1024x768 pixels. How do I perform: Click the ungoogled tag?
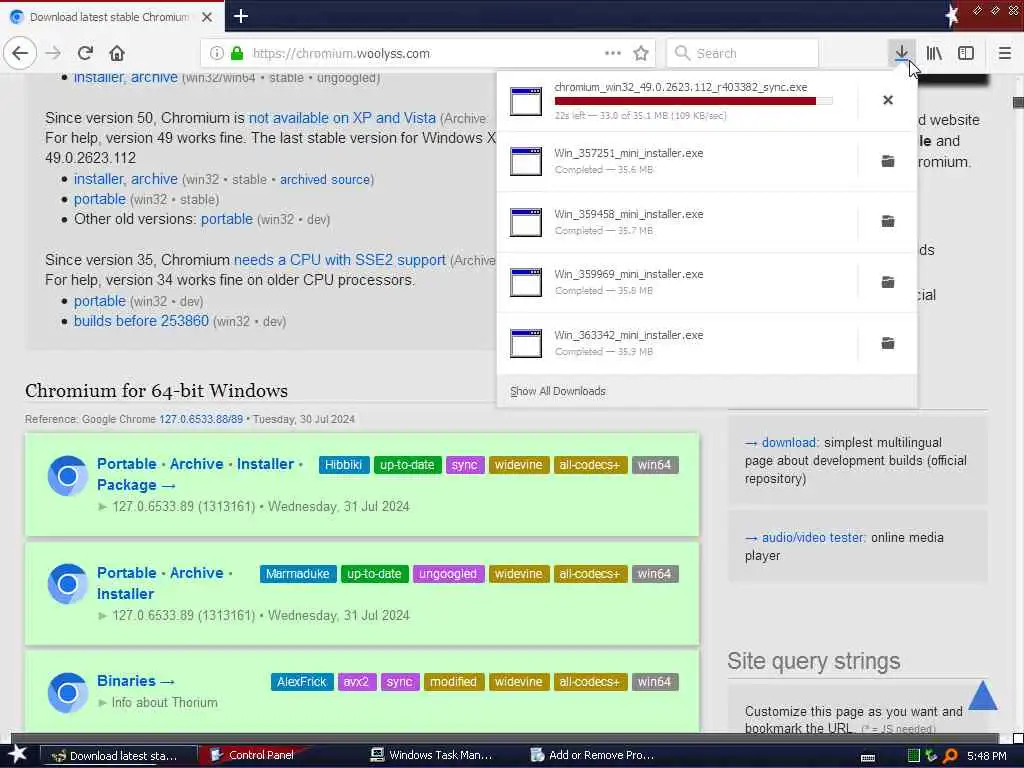[448, 574]
